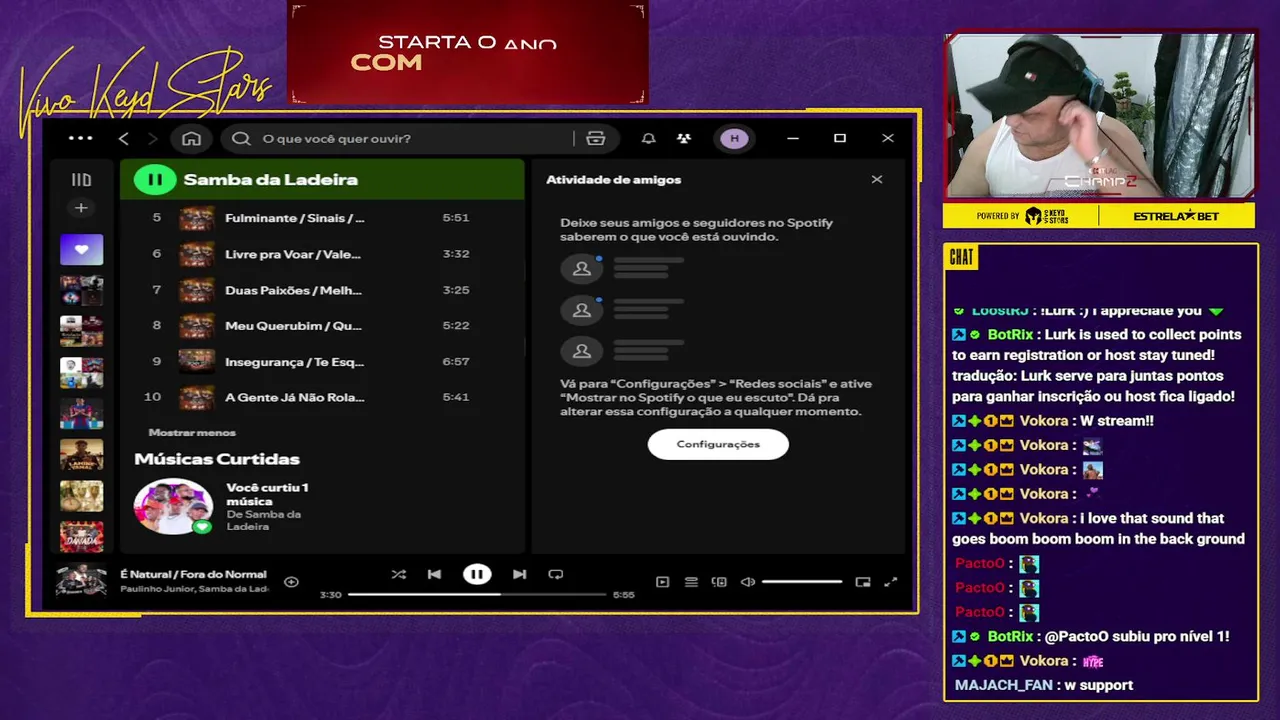Viewport: 1280px width, 720px height.
Task: Skip to previous track
Action: pyautogui.click(x=434, y=574)
